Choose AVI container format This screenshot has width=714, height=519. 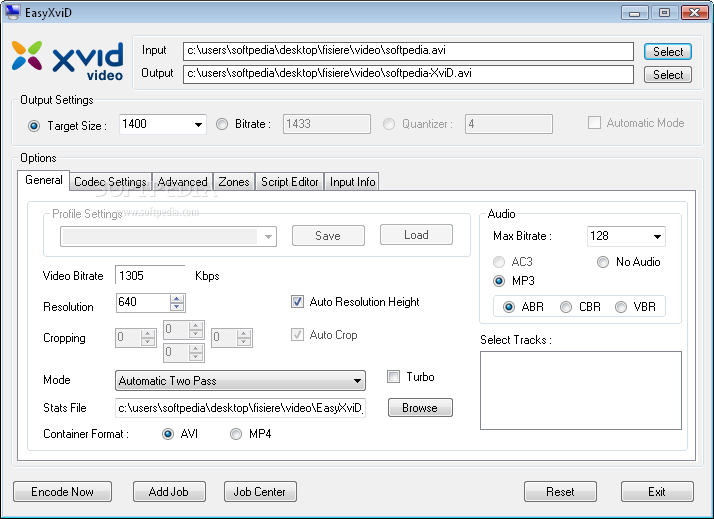pos(168,434)
